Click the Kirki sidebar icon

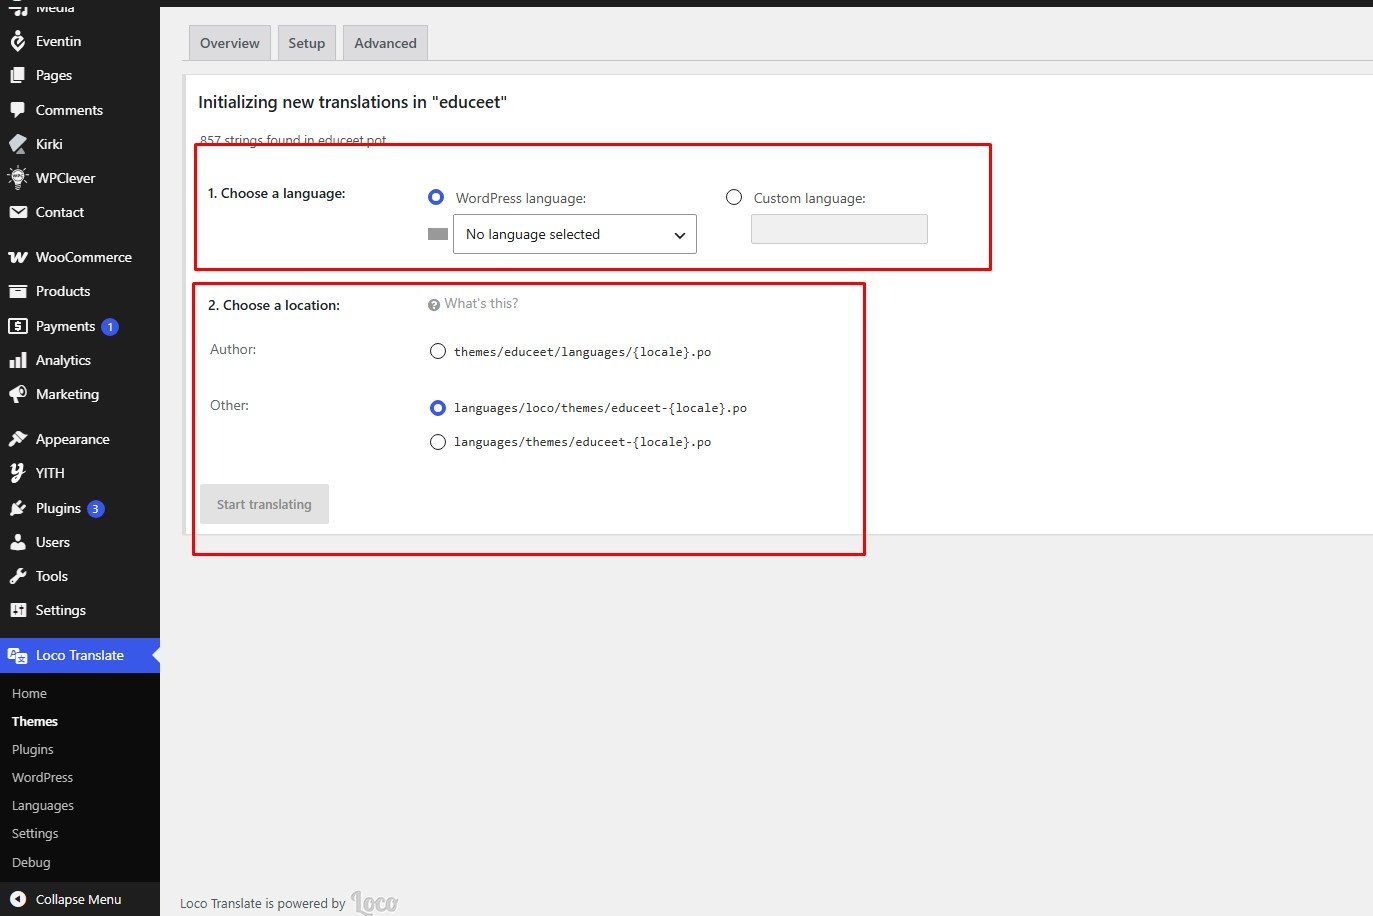pos(17,144)
